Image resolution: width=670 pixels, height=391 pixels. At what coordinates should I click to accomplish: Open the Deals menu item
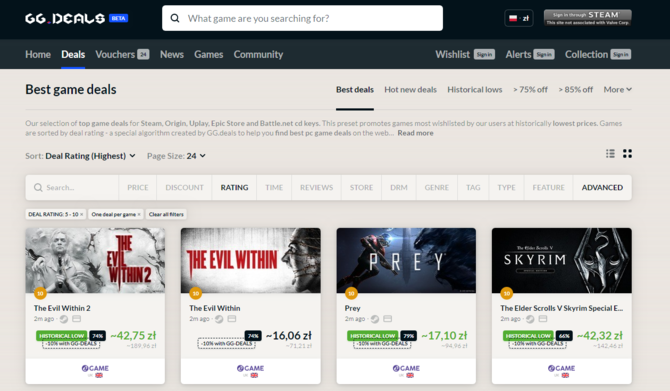tap(73, 55)
